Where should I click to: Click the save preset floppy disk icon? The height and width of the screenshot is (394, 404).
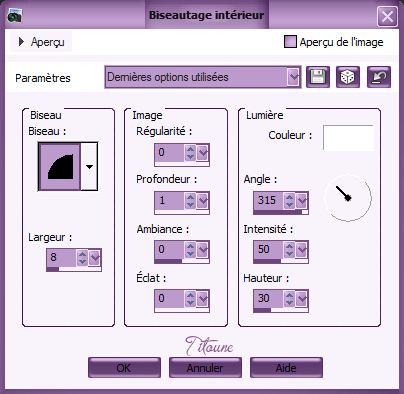pos(318,77)
